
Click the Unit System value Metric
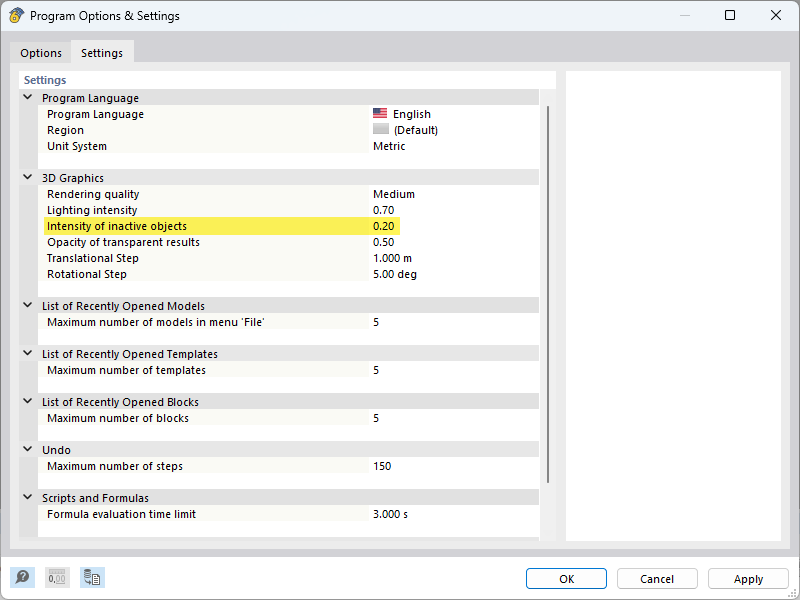[389, 146]
